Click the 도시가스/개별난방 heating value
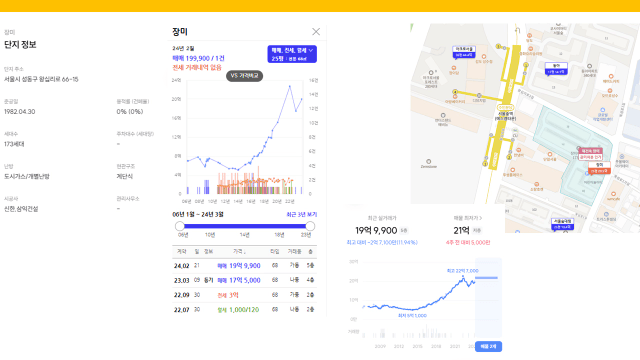Screen dimensions: 640x360 click(x=27, y=176)
